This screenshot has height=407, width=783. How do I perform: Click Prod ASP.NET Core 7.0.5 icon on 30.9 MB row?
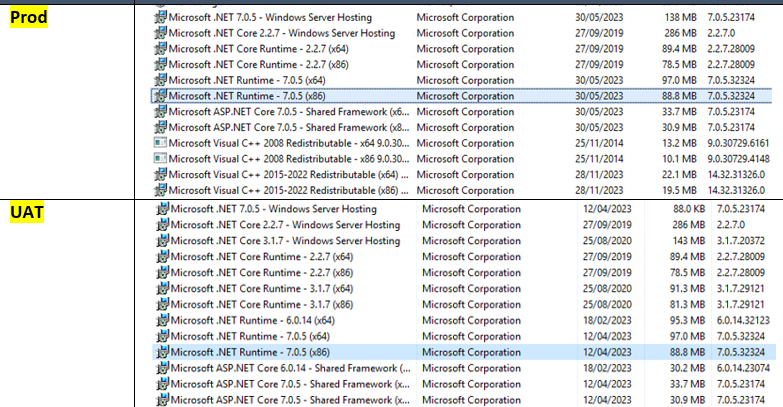pyautogui.click(x=160, y=127)
